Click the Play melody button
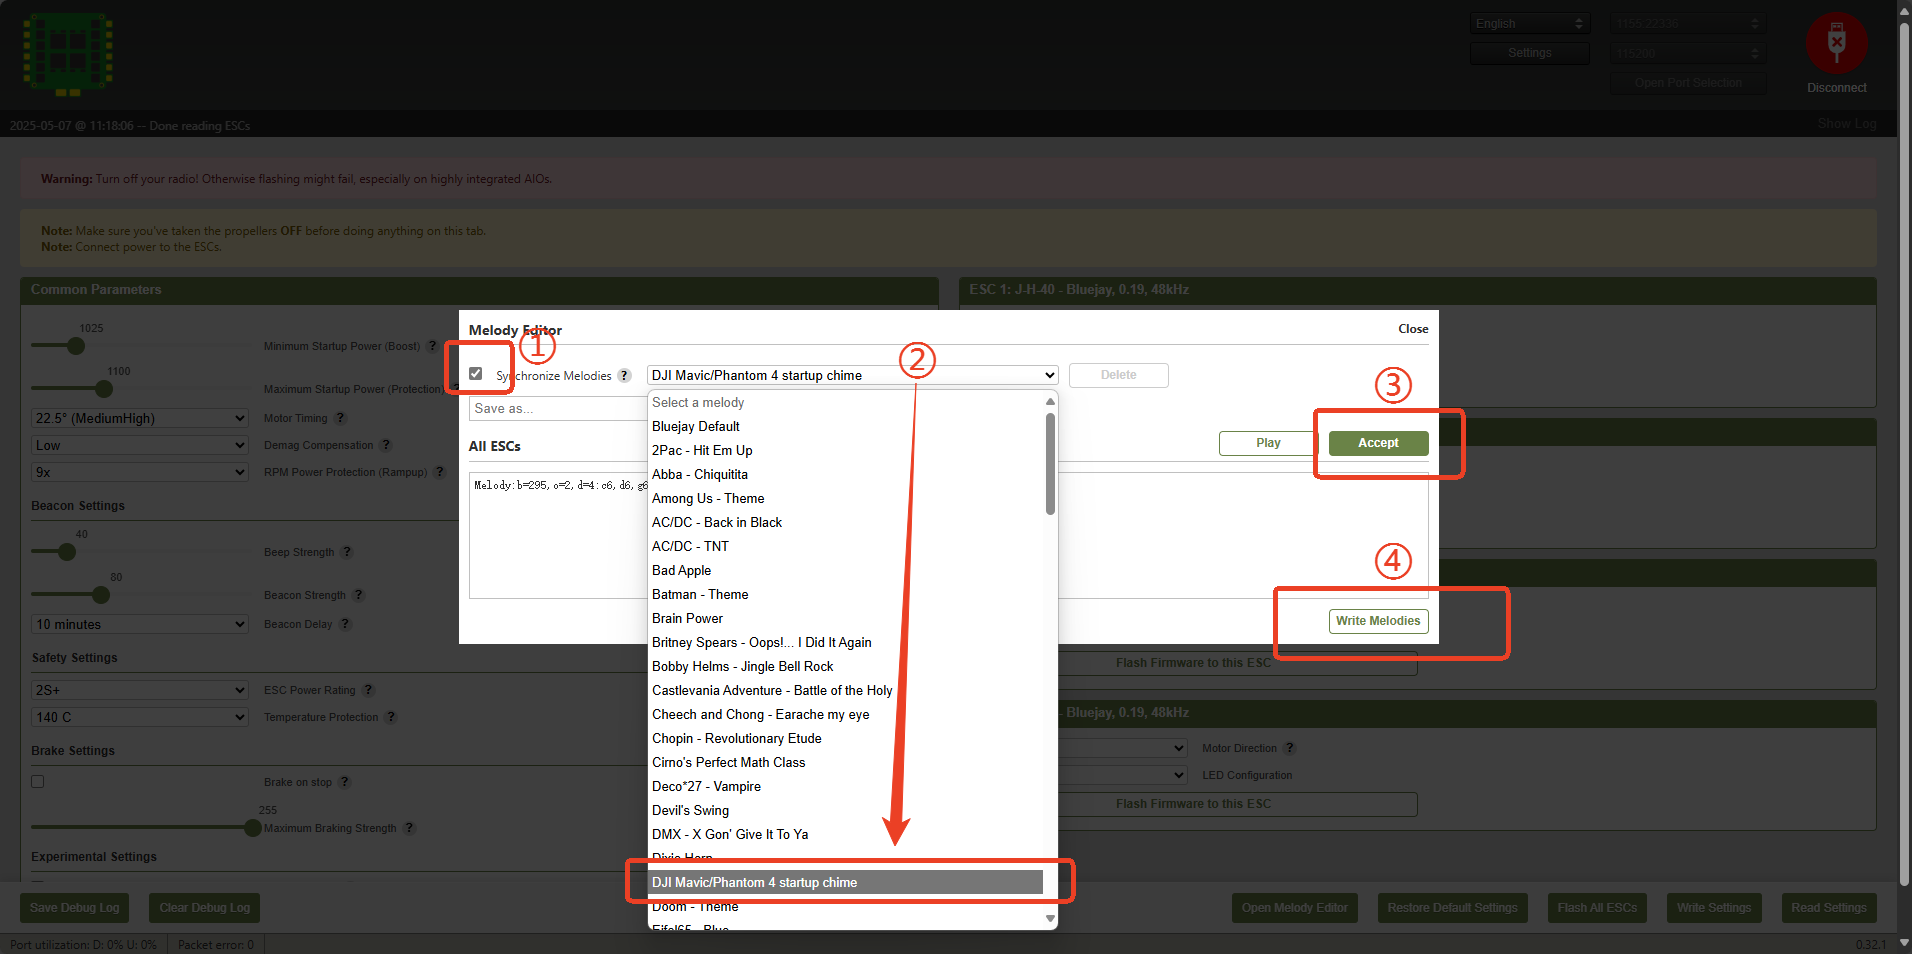This screenshot has width=1912, height=954. click(x=1268, y=443)
